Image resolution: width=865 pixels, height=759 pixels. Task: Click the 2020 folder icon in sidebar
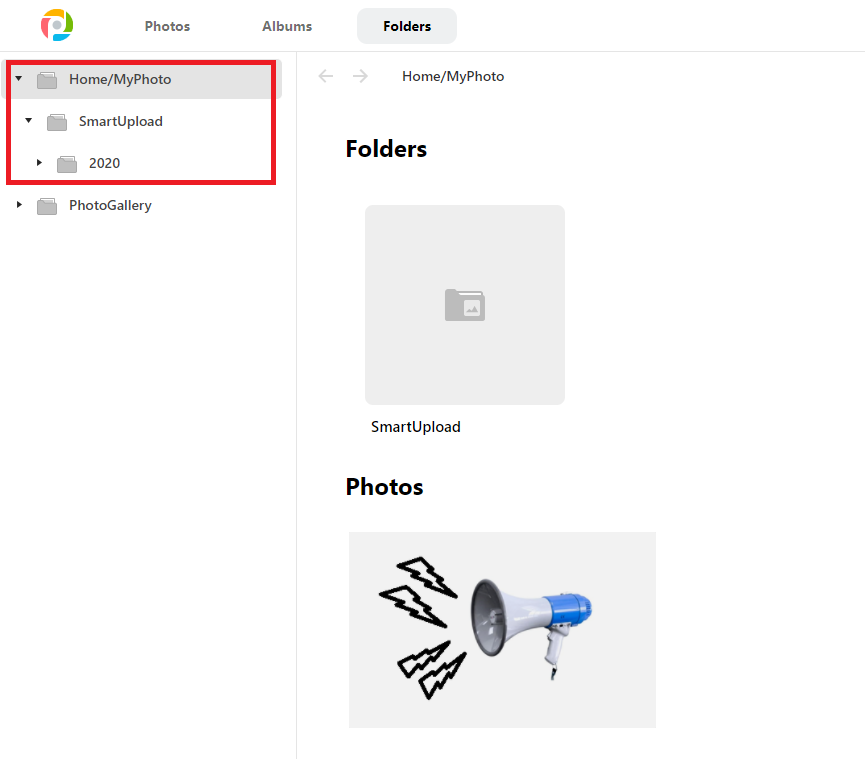point(67,164)
